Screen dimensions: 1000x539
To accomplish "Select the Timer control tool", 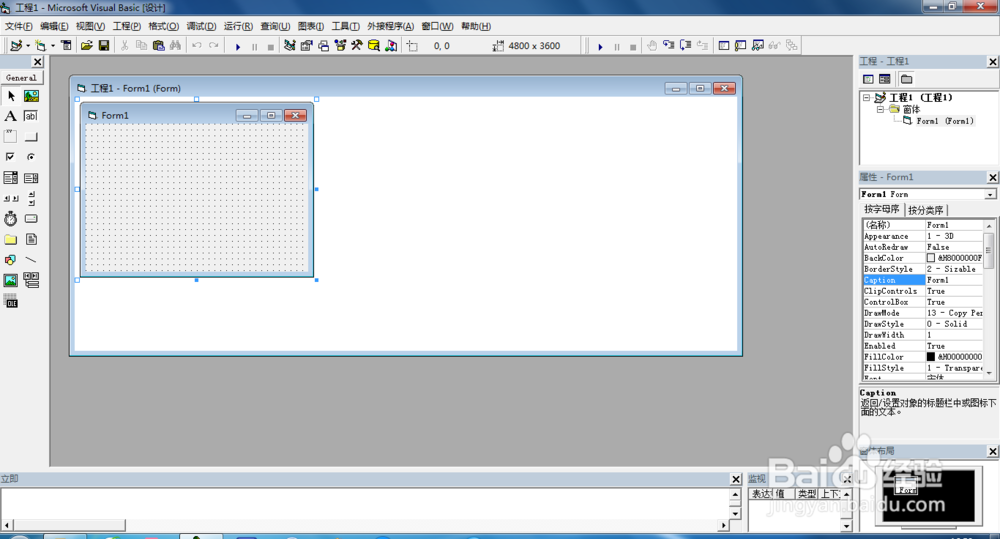I will tap(11, 219).
